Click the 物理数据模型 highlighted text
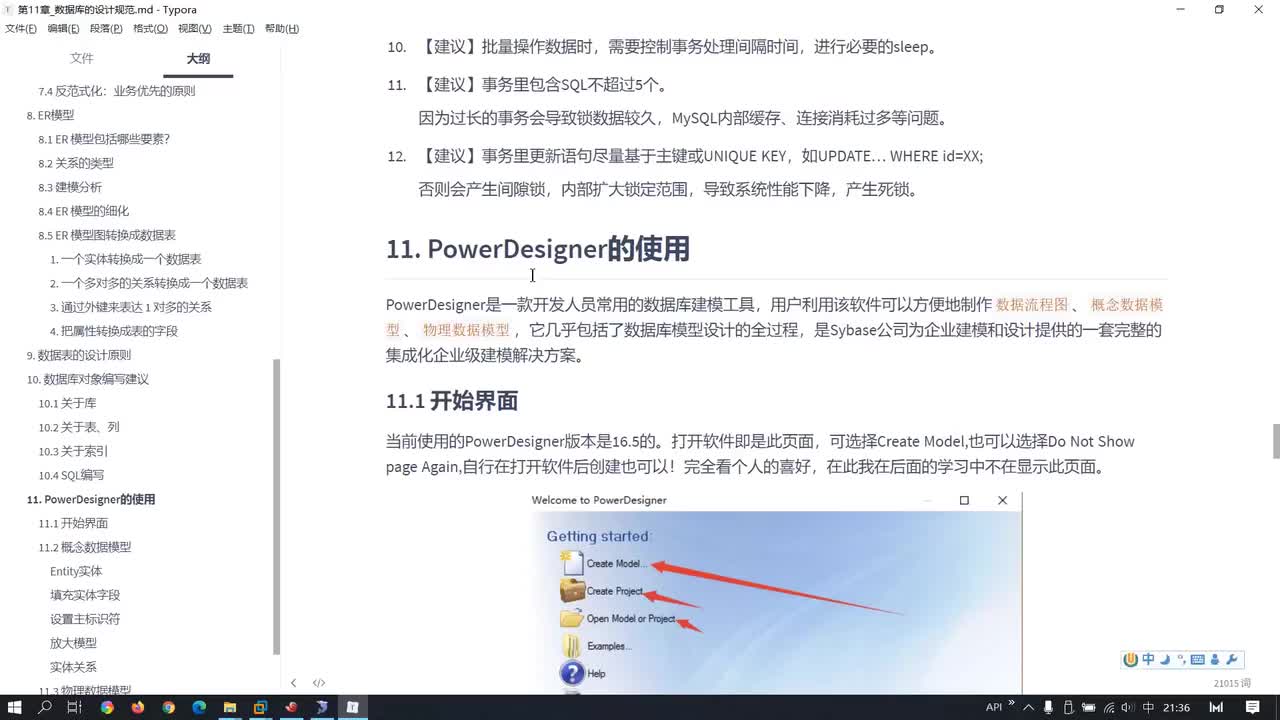This screenshot has height=720, width=1280. point(466,330)
